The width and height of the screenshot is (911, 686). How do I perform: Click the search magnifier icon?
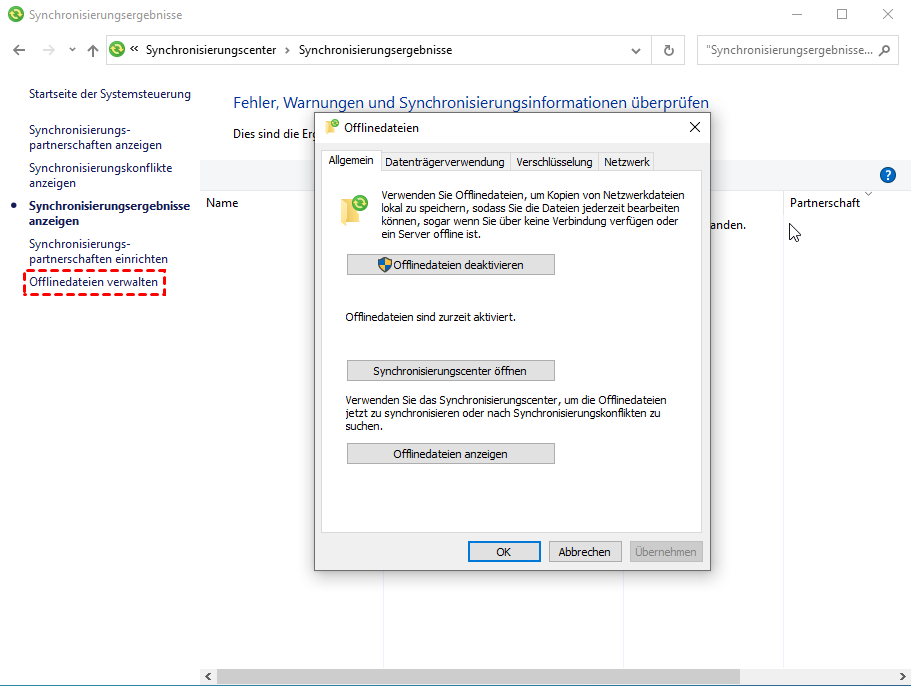[885, 51]
